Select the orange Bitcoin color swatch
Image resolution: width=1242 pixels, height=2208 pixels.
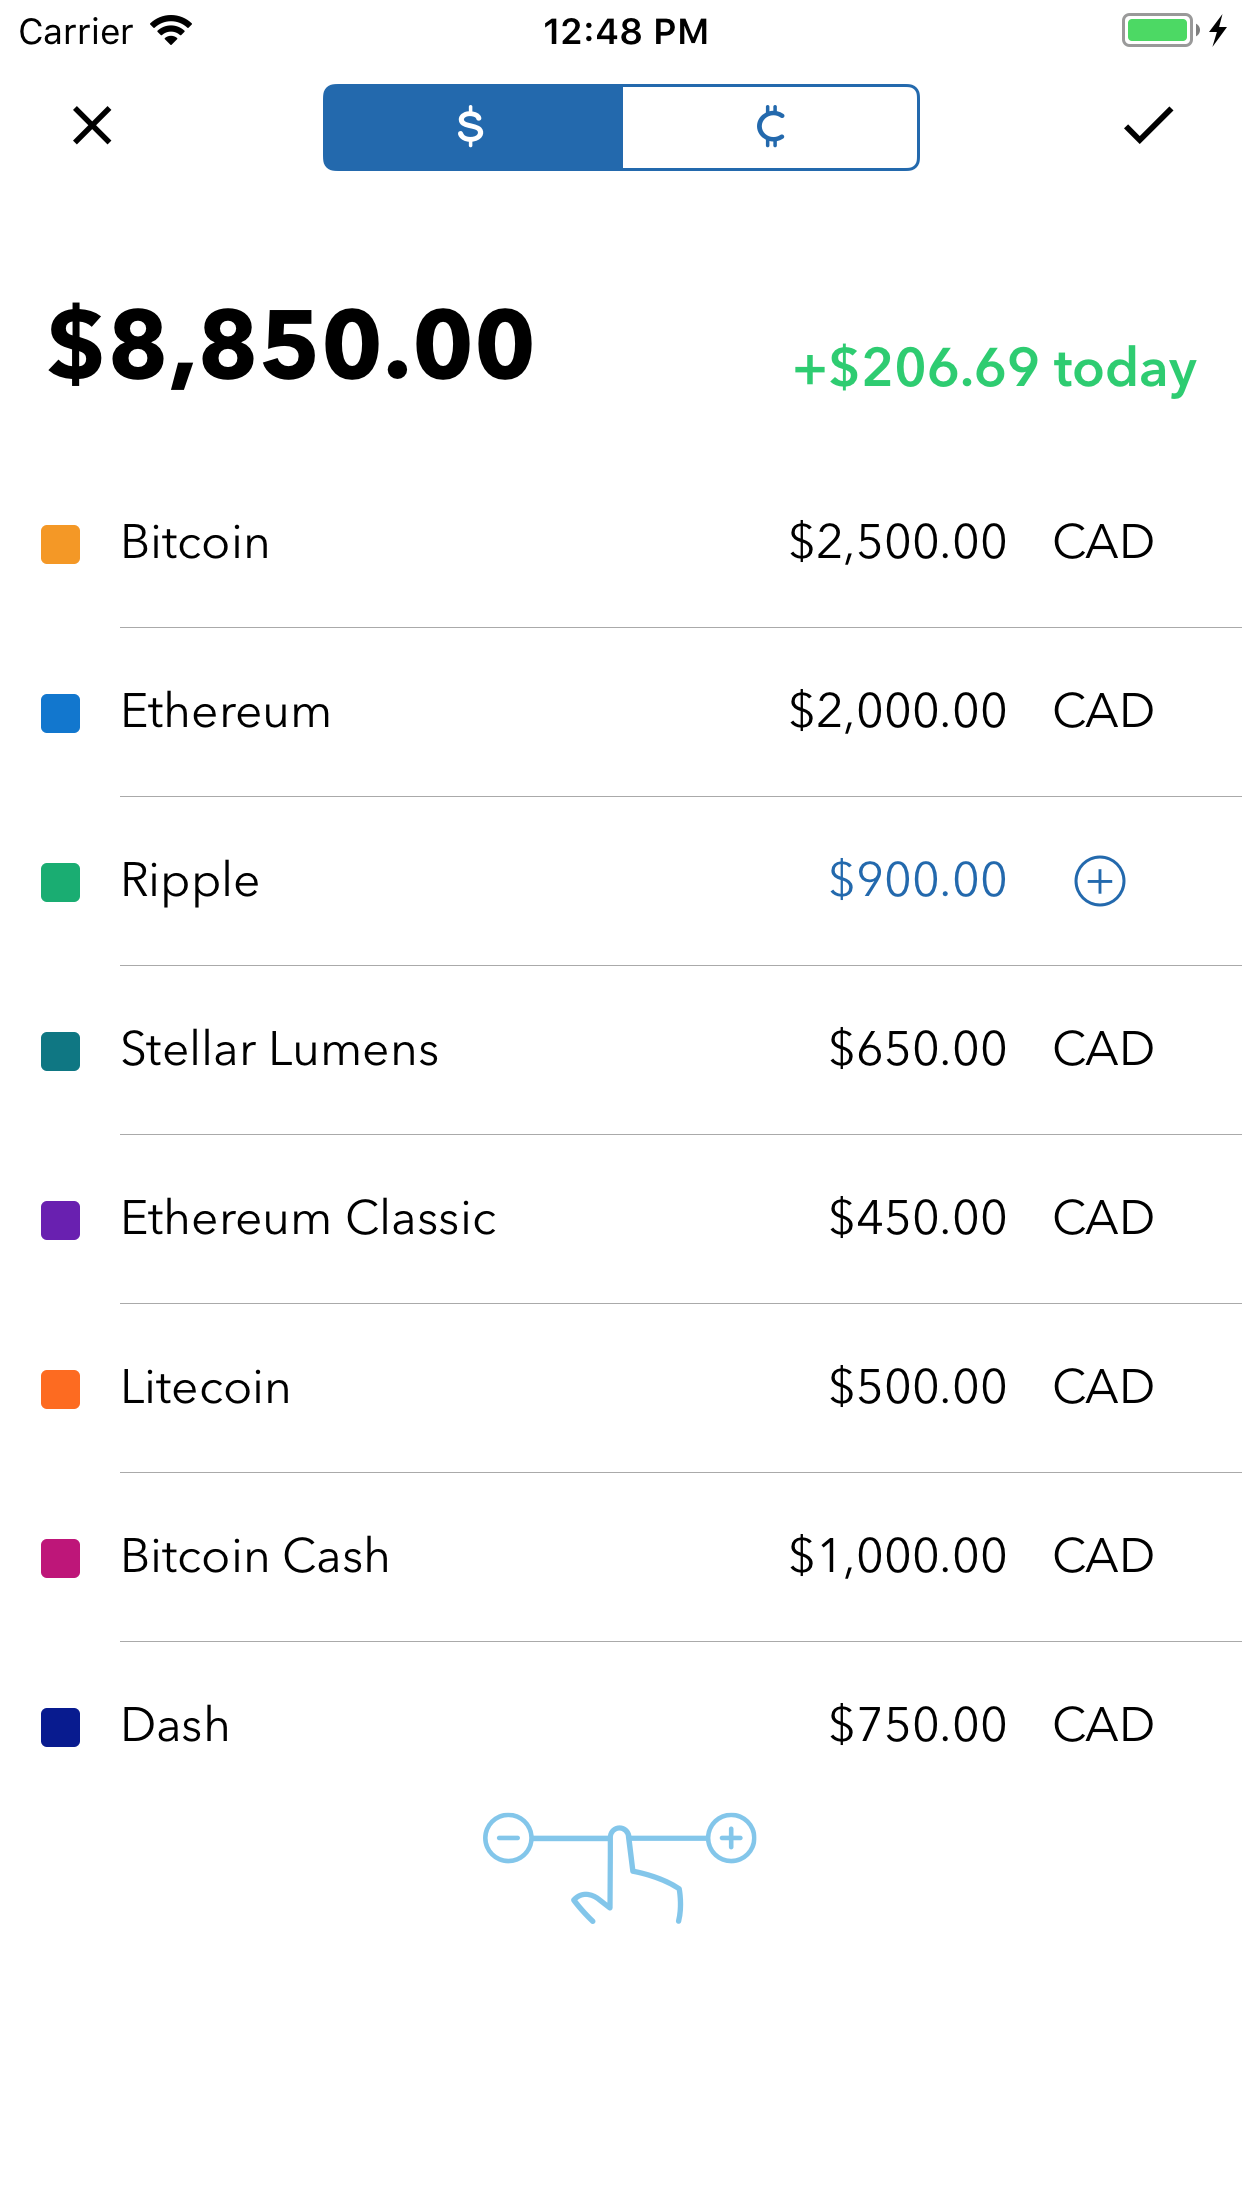[x=60, y=544]
